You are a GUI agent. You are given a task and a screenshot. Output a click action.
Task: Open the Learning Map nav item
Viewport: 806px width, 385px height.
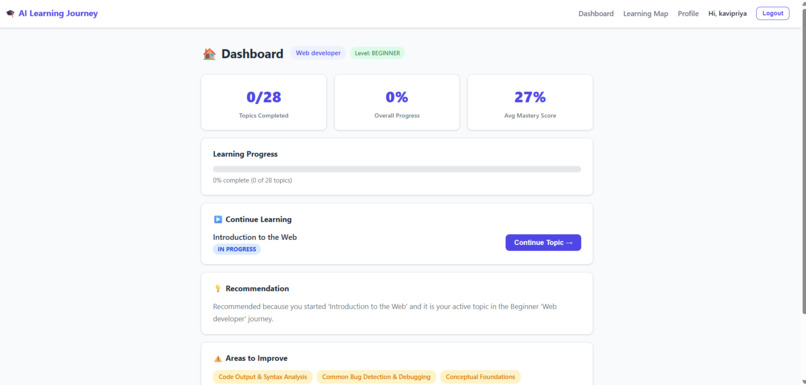click(x=646, y=14)
